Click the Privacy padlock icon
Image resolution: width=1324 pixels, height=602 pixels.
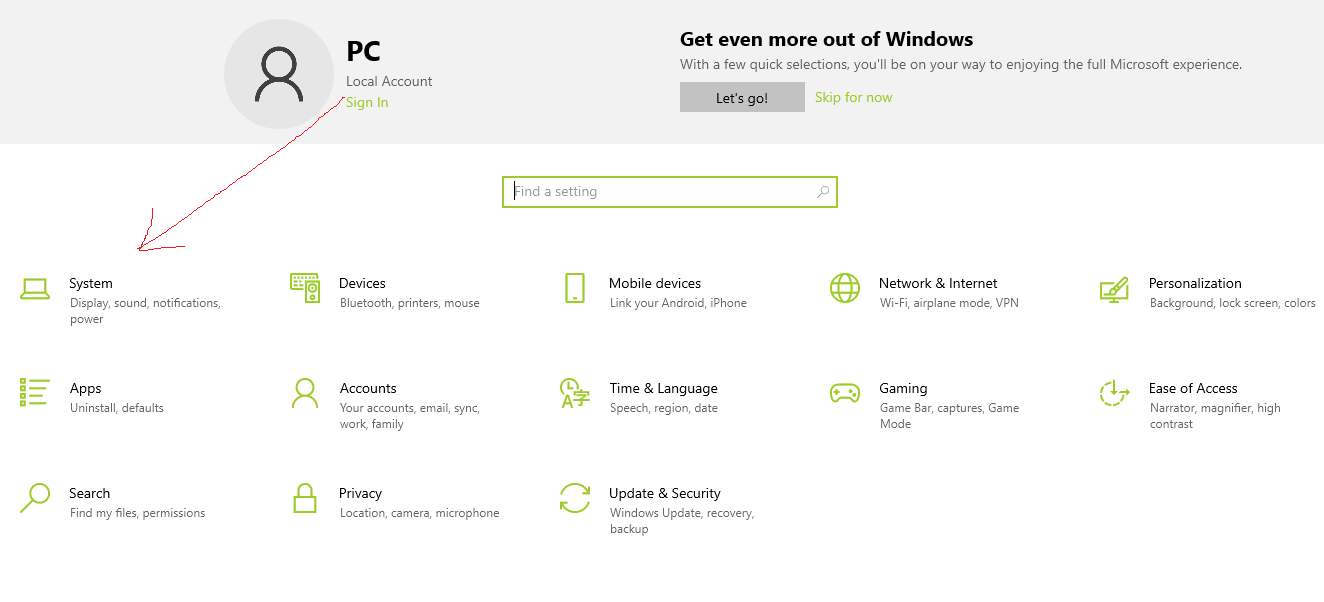click(x=304, y=497)
